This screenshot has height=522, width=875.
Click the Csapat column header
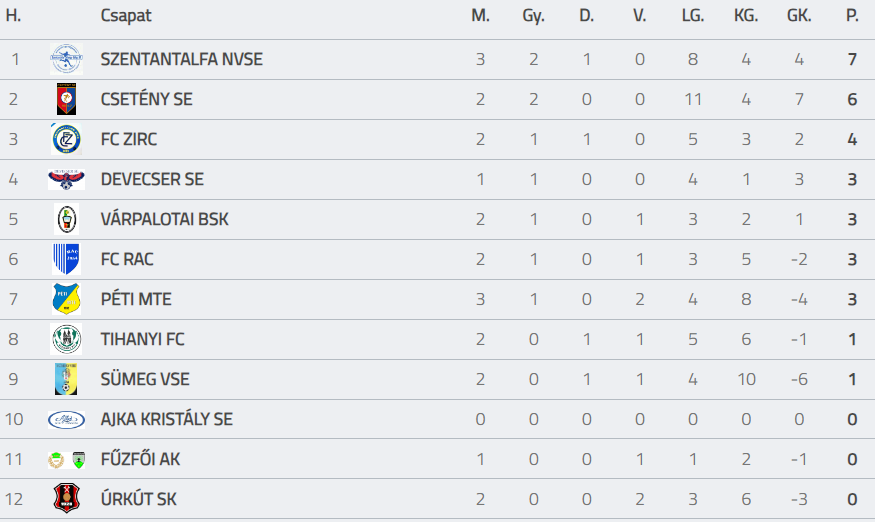click(126, 16)
